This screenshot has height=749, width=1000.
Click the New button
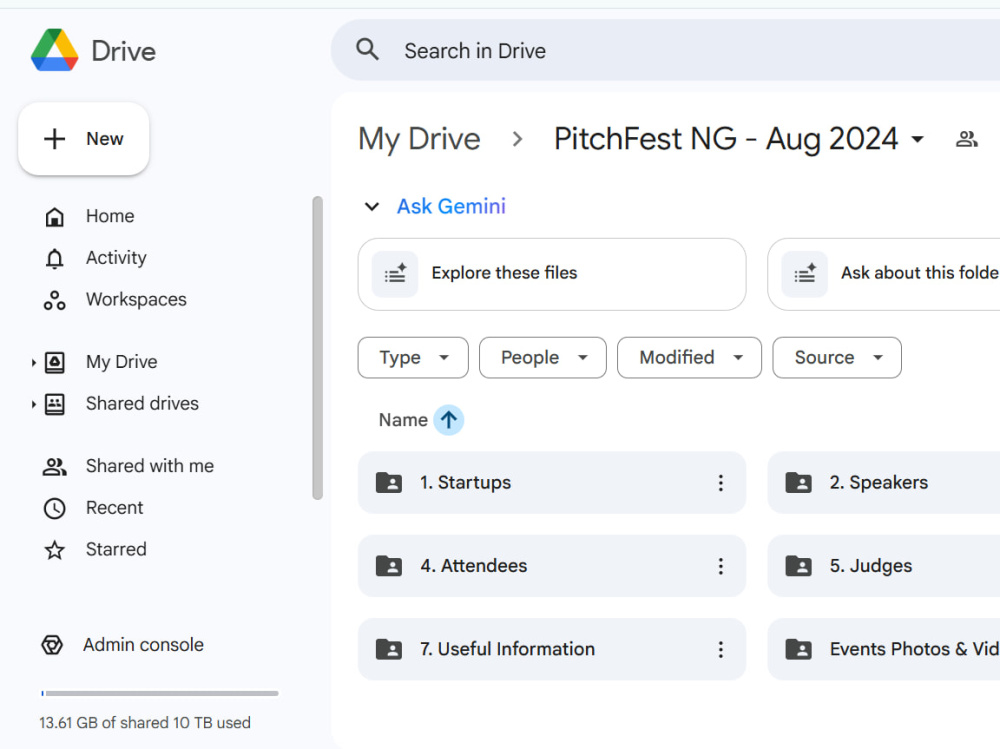[84, 138]
